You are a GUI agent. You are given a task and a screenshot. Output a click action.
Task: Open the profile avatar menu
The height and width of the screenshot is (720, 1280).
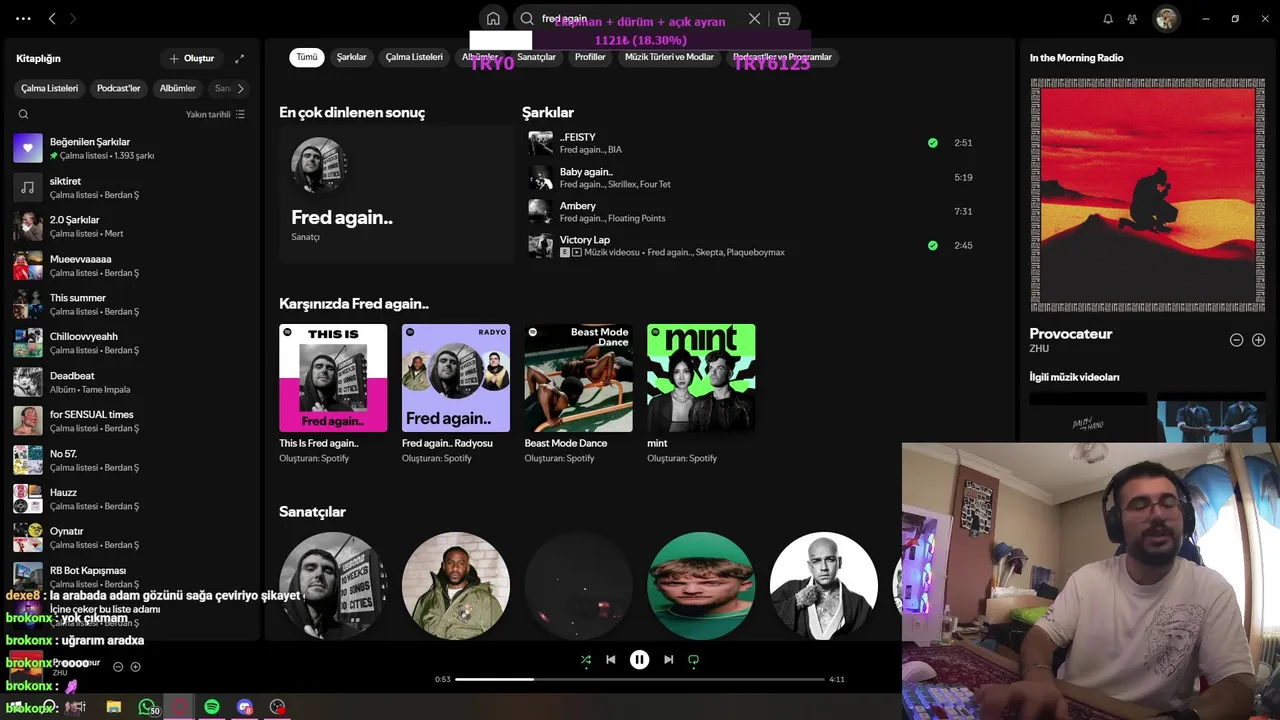click(1166, 18)
